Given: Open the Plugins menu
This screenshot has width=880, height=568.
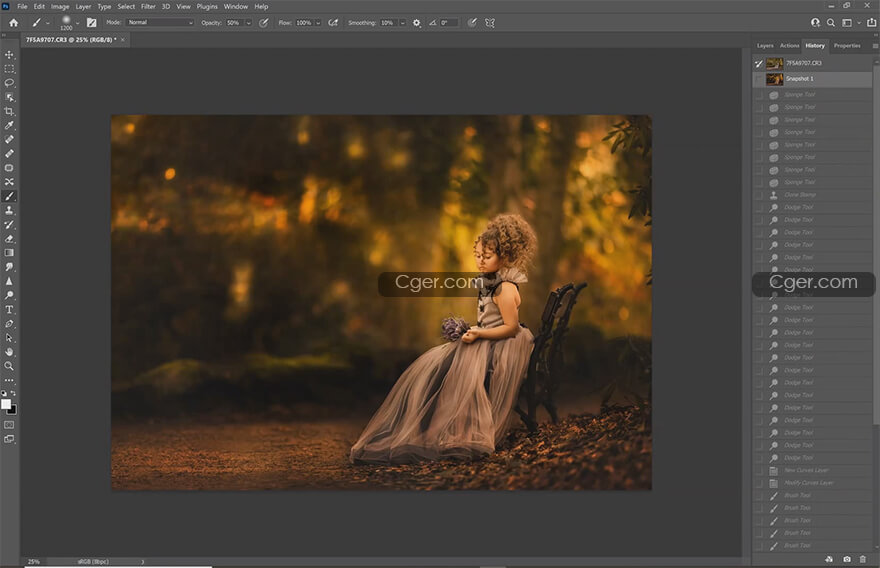Looking at the screenshot, I should click(207, 7).
